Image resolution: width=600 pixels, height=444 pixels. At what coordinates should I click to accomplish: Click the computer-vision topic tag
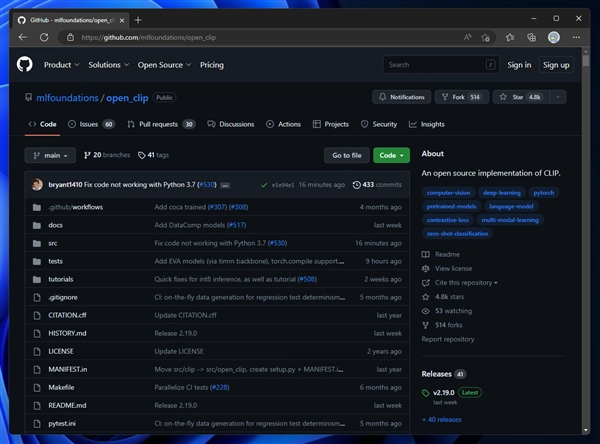click(x=448, y=193)
